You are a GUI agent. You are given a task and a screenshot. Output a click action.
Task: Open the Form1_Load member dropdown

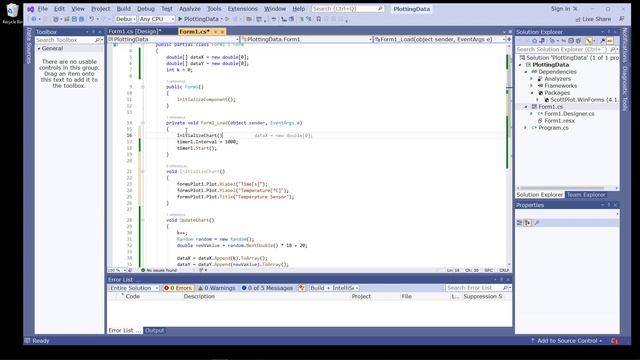click(439, 39)
